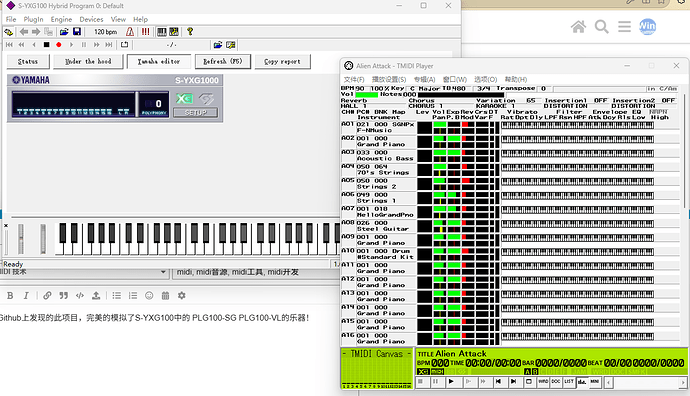Open the 窗口(W) menu in TMIDI Player
The image size is (690, 396).
(455, 79)
